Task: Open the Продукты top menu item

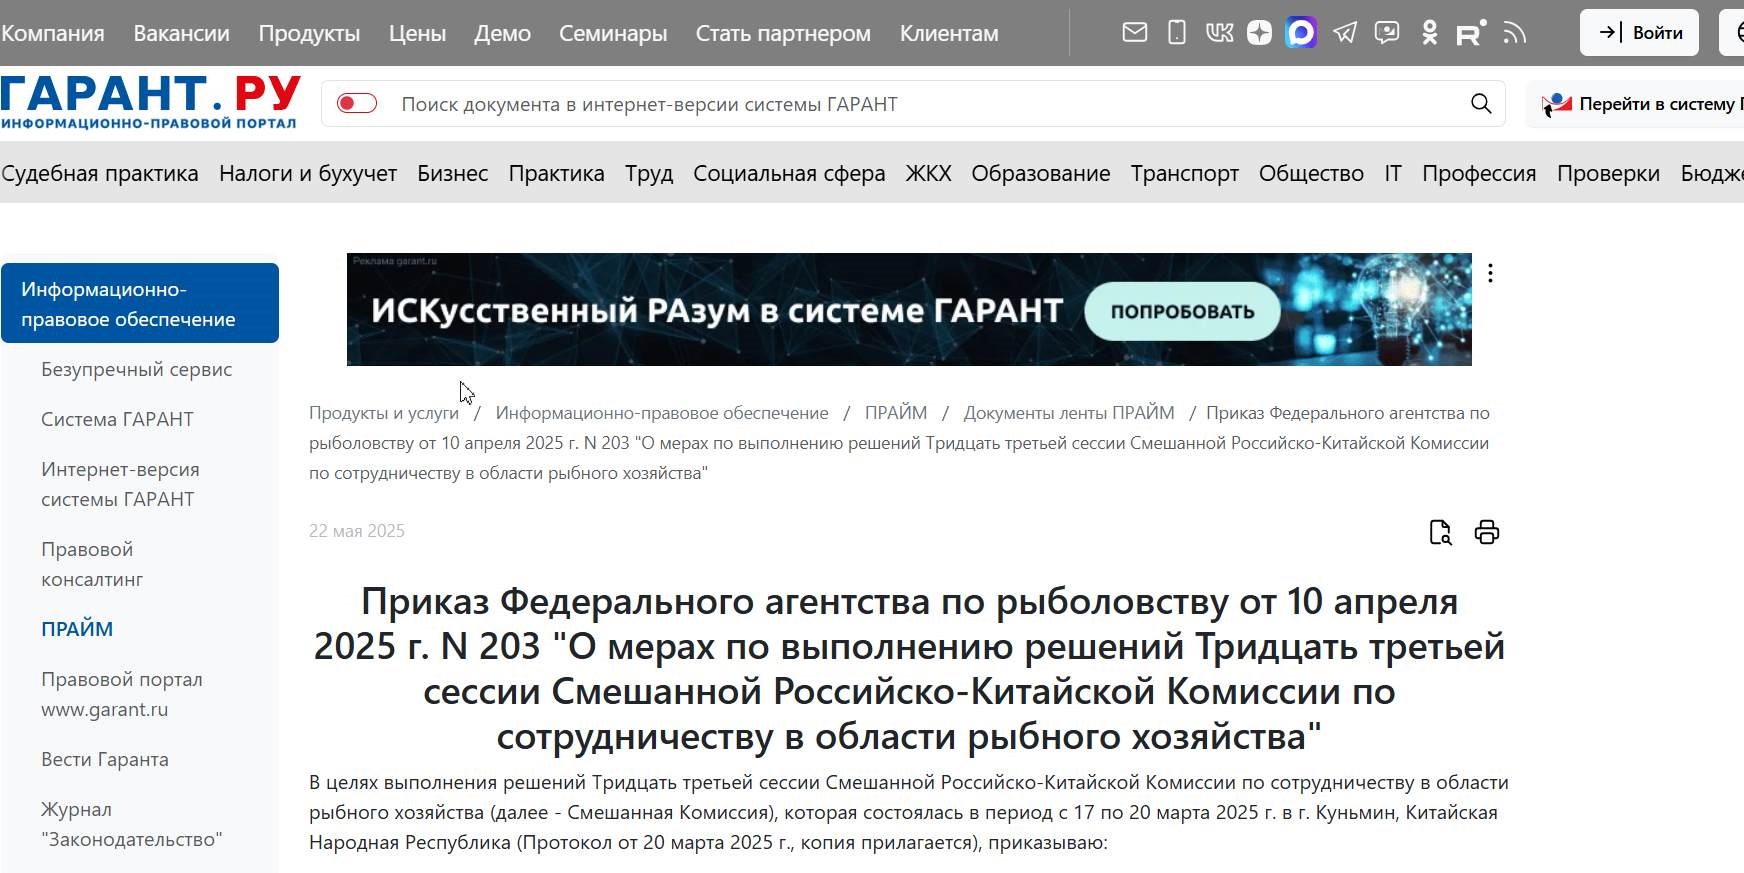Action: (x=309, y=33)
